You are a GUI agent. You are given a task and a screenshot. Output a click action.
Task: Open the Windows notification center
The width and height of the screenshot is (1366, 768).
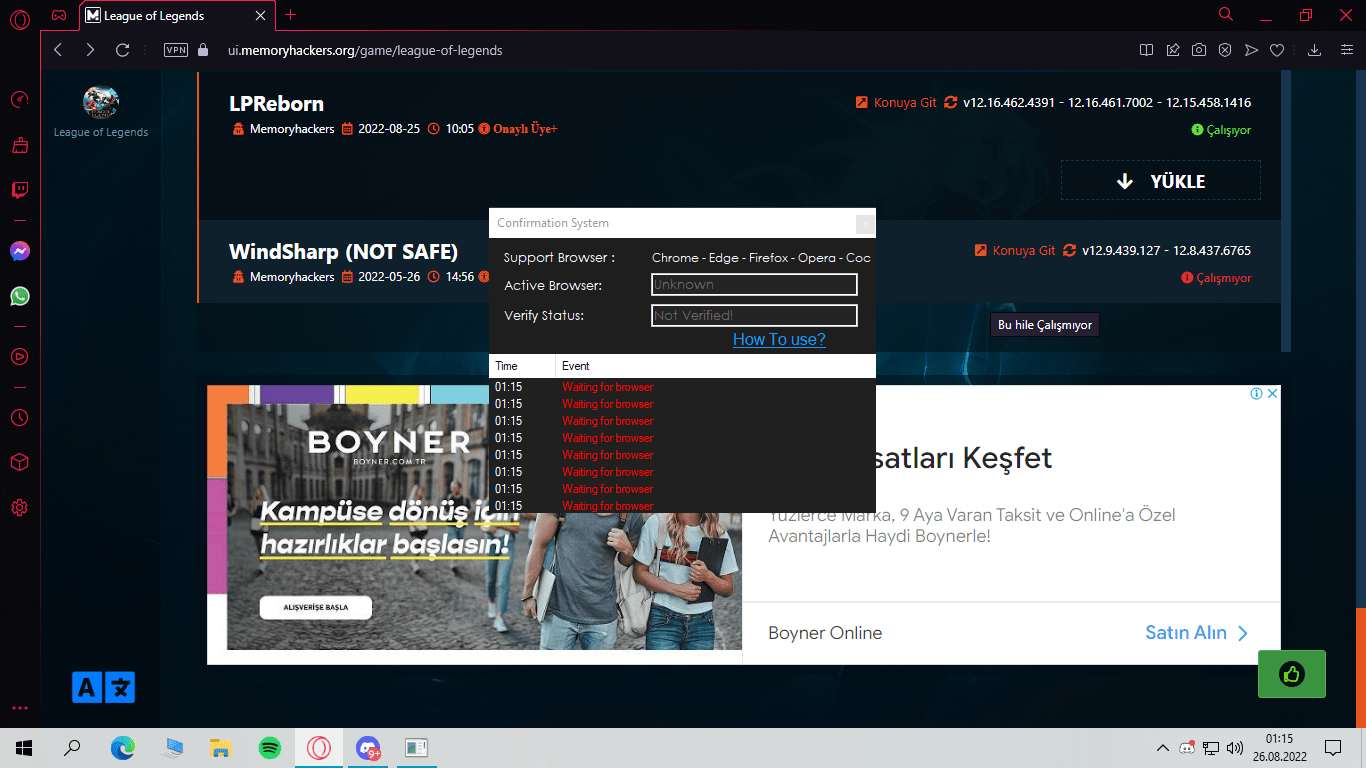point(1333,748)
